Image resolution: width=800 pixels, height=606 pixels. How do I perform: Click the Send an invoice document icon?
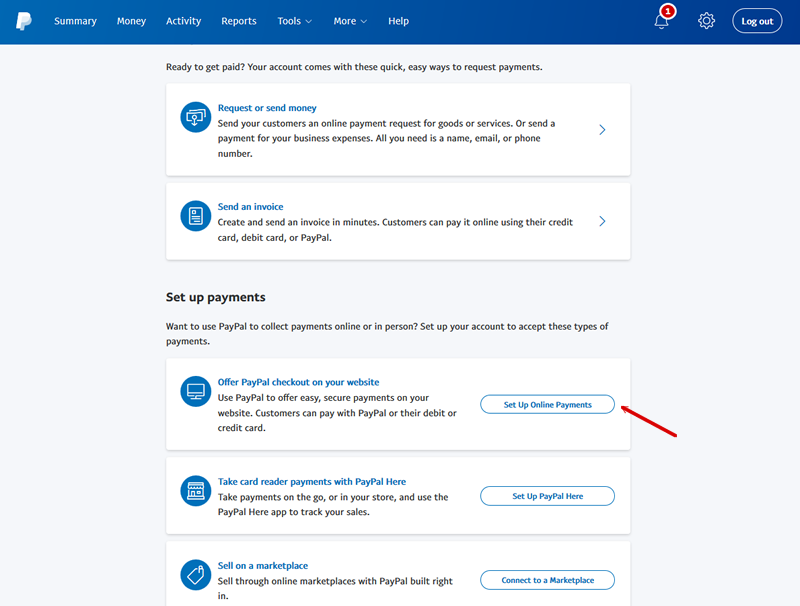click(195, 216)
